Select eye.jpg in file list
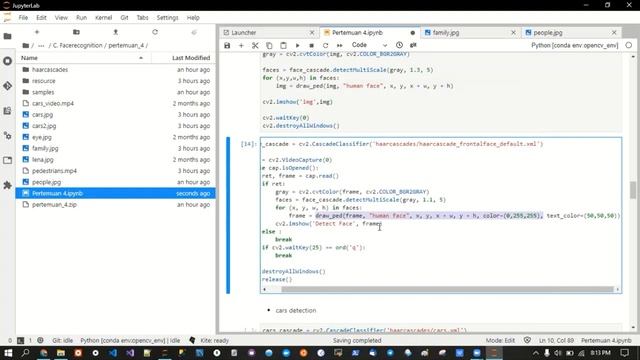The width and height of the screenshot is (640, 360). [x=116, y=137]
